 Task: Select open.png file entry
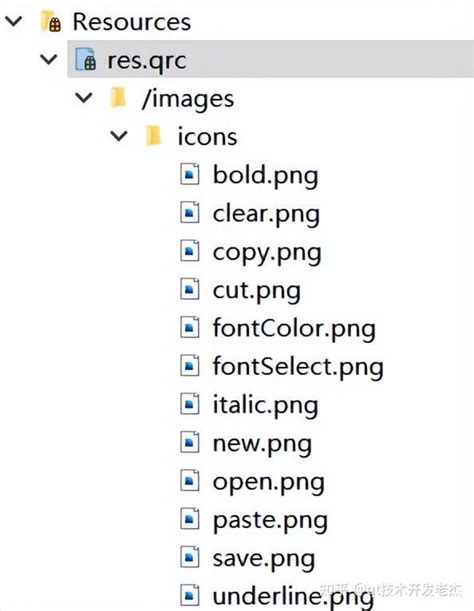[x=268, y=482]
